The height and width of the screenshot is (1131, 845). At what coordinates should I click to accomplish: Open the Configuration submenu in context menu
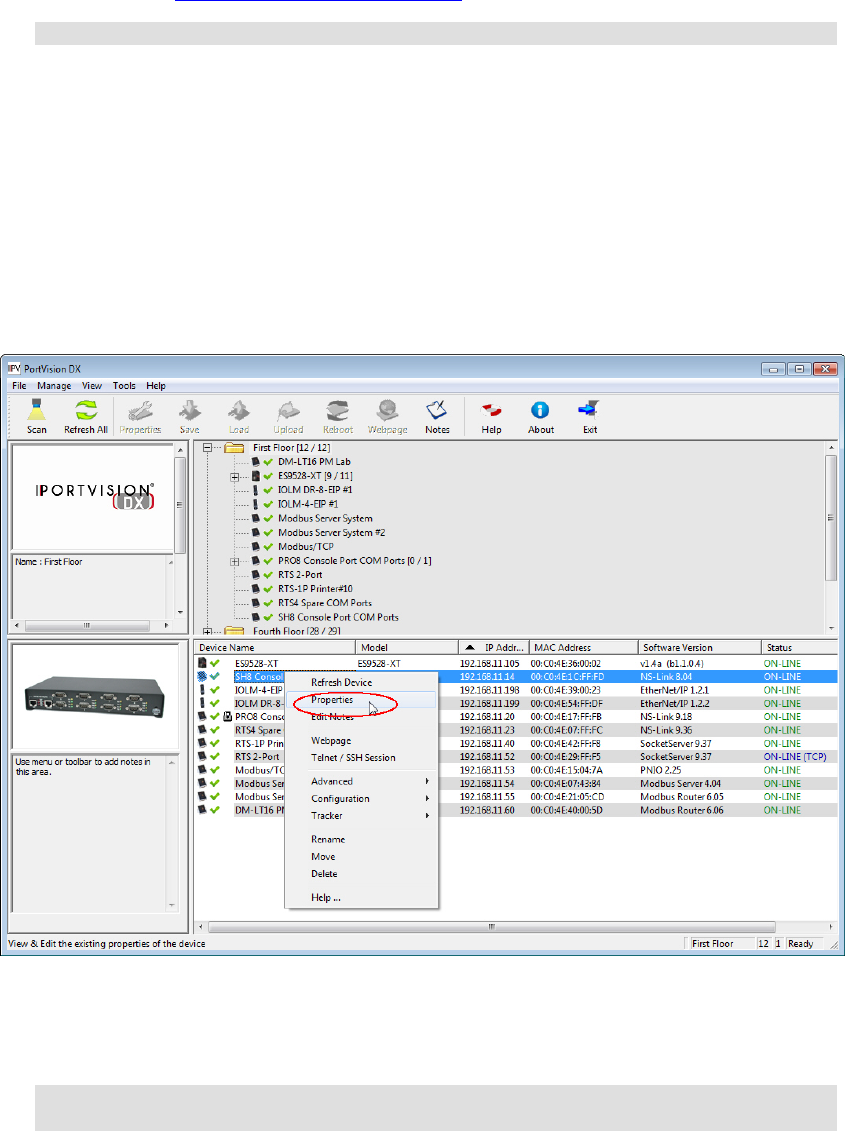point(362,798)
